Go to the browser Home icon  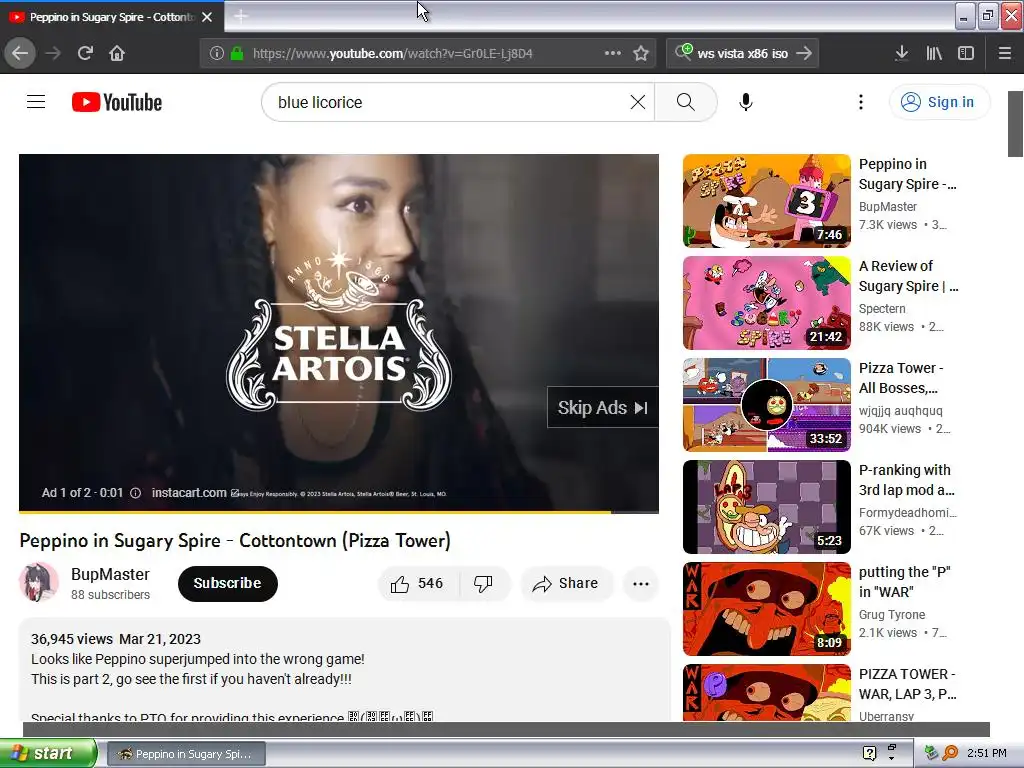(117, 54)
